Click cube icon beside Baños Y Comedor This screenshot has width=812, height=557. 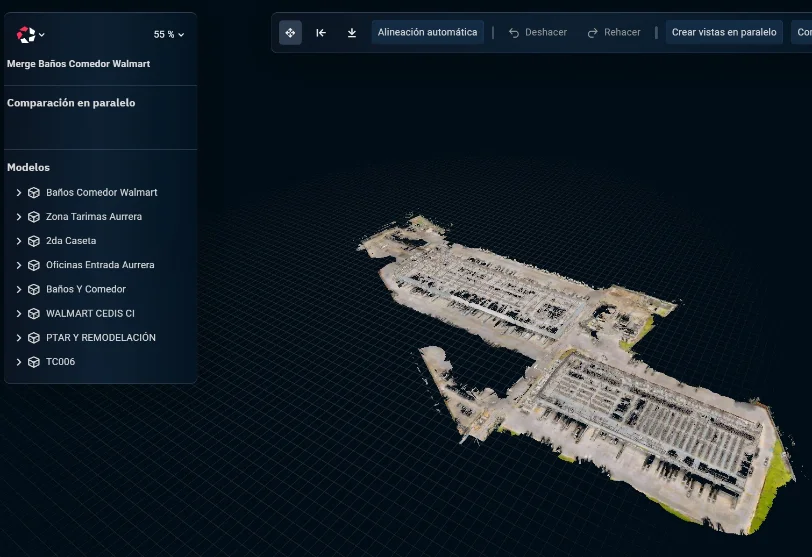click(34, 289)
